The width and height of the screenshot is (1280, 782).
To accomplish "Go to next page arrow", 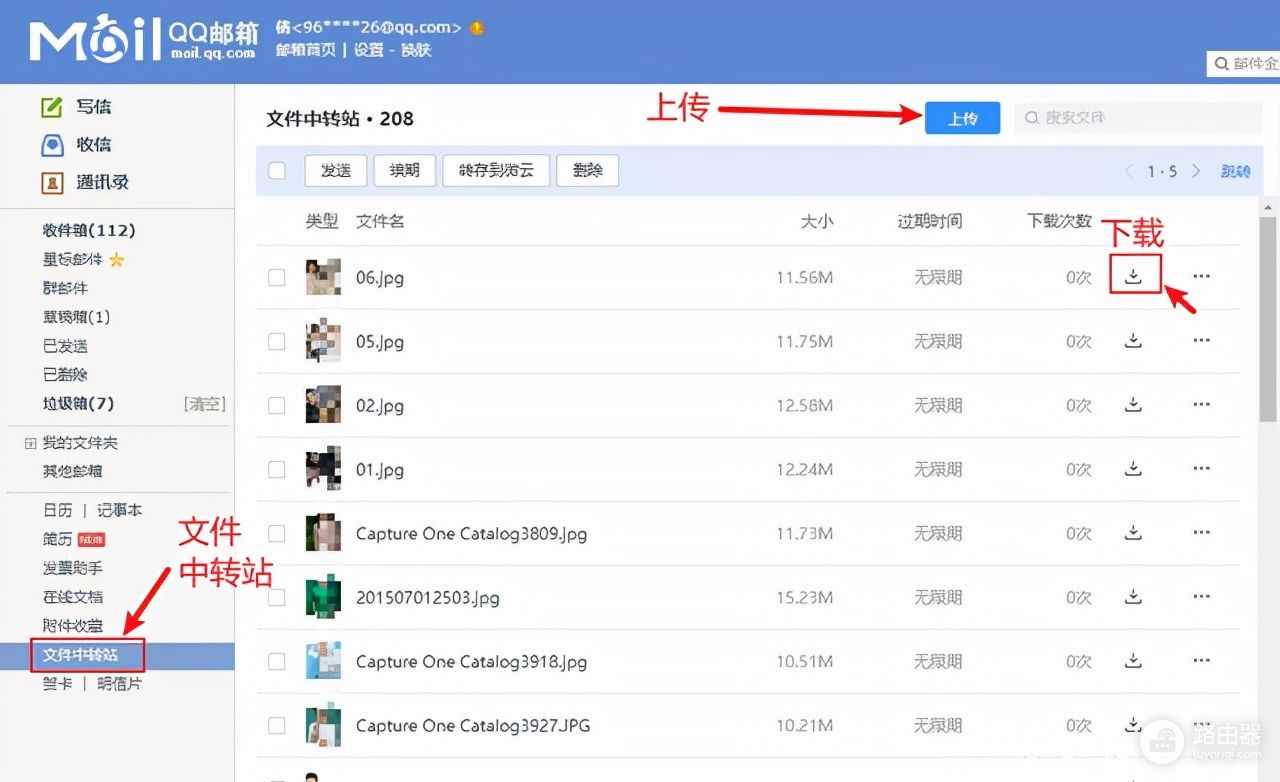I will [1196, 171].
